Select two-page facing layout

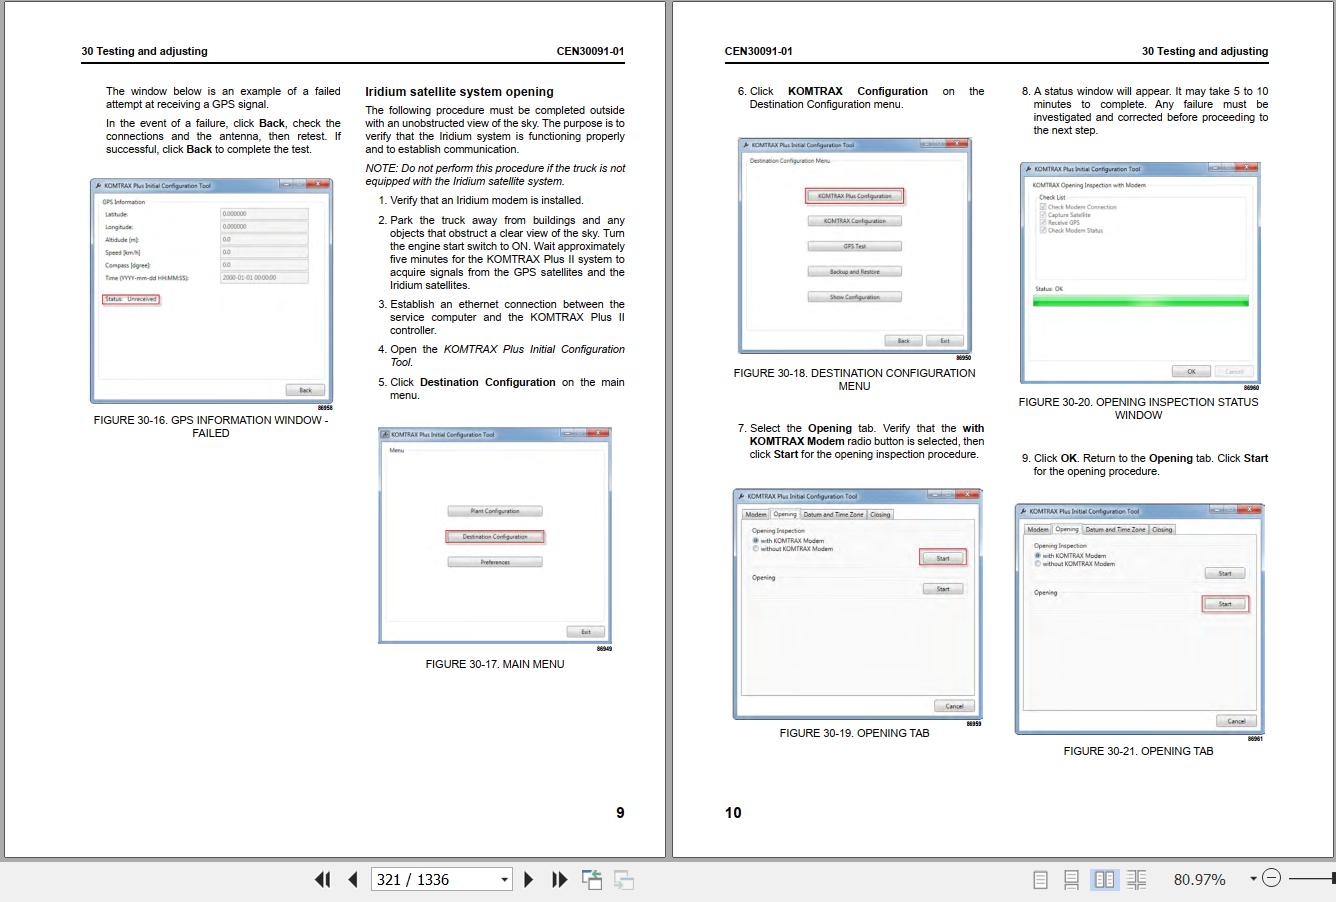point(1104,879)
